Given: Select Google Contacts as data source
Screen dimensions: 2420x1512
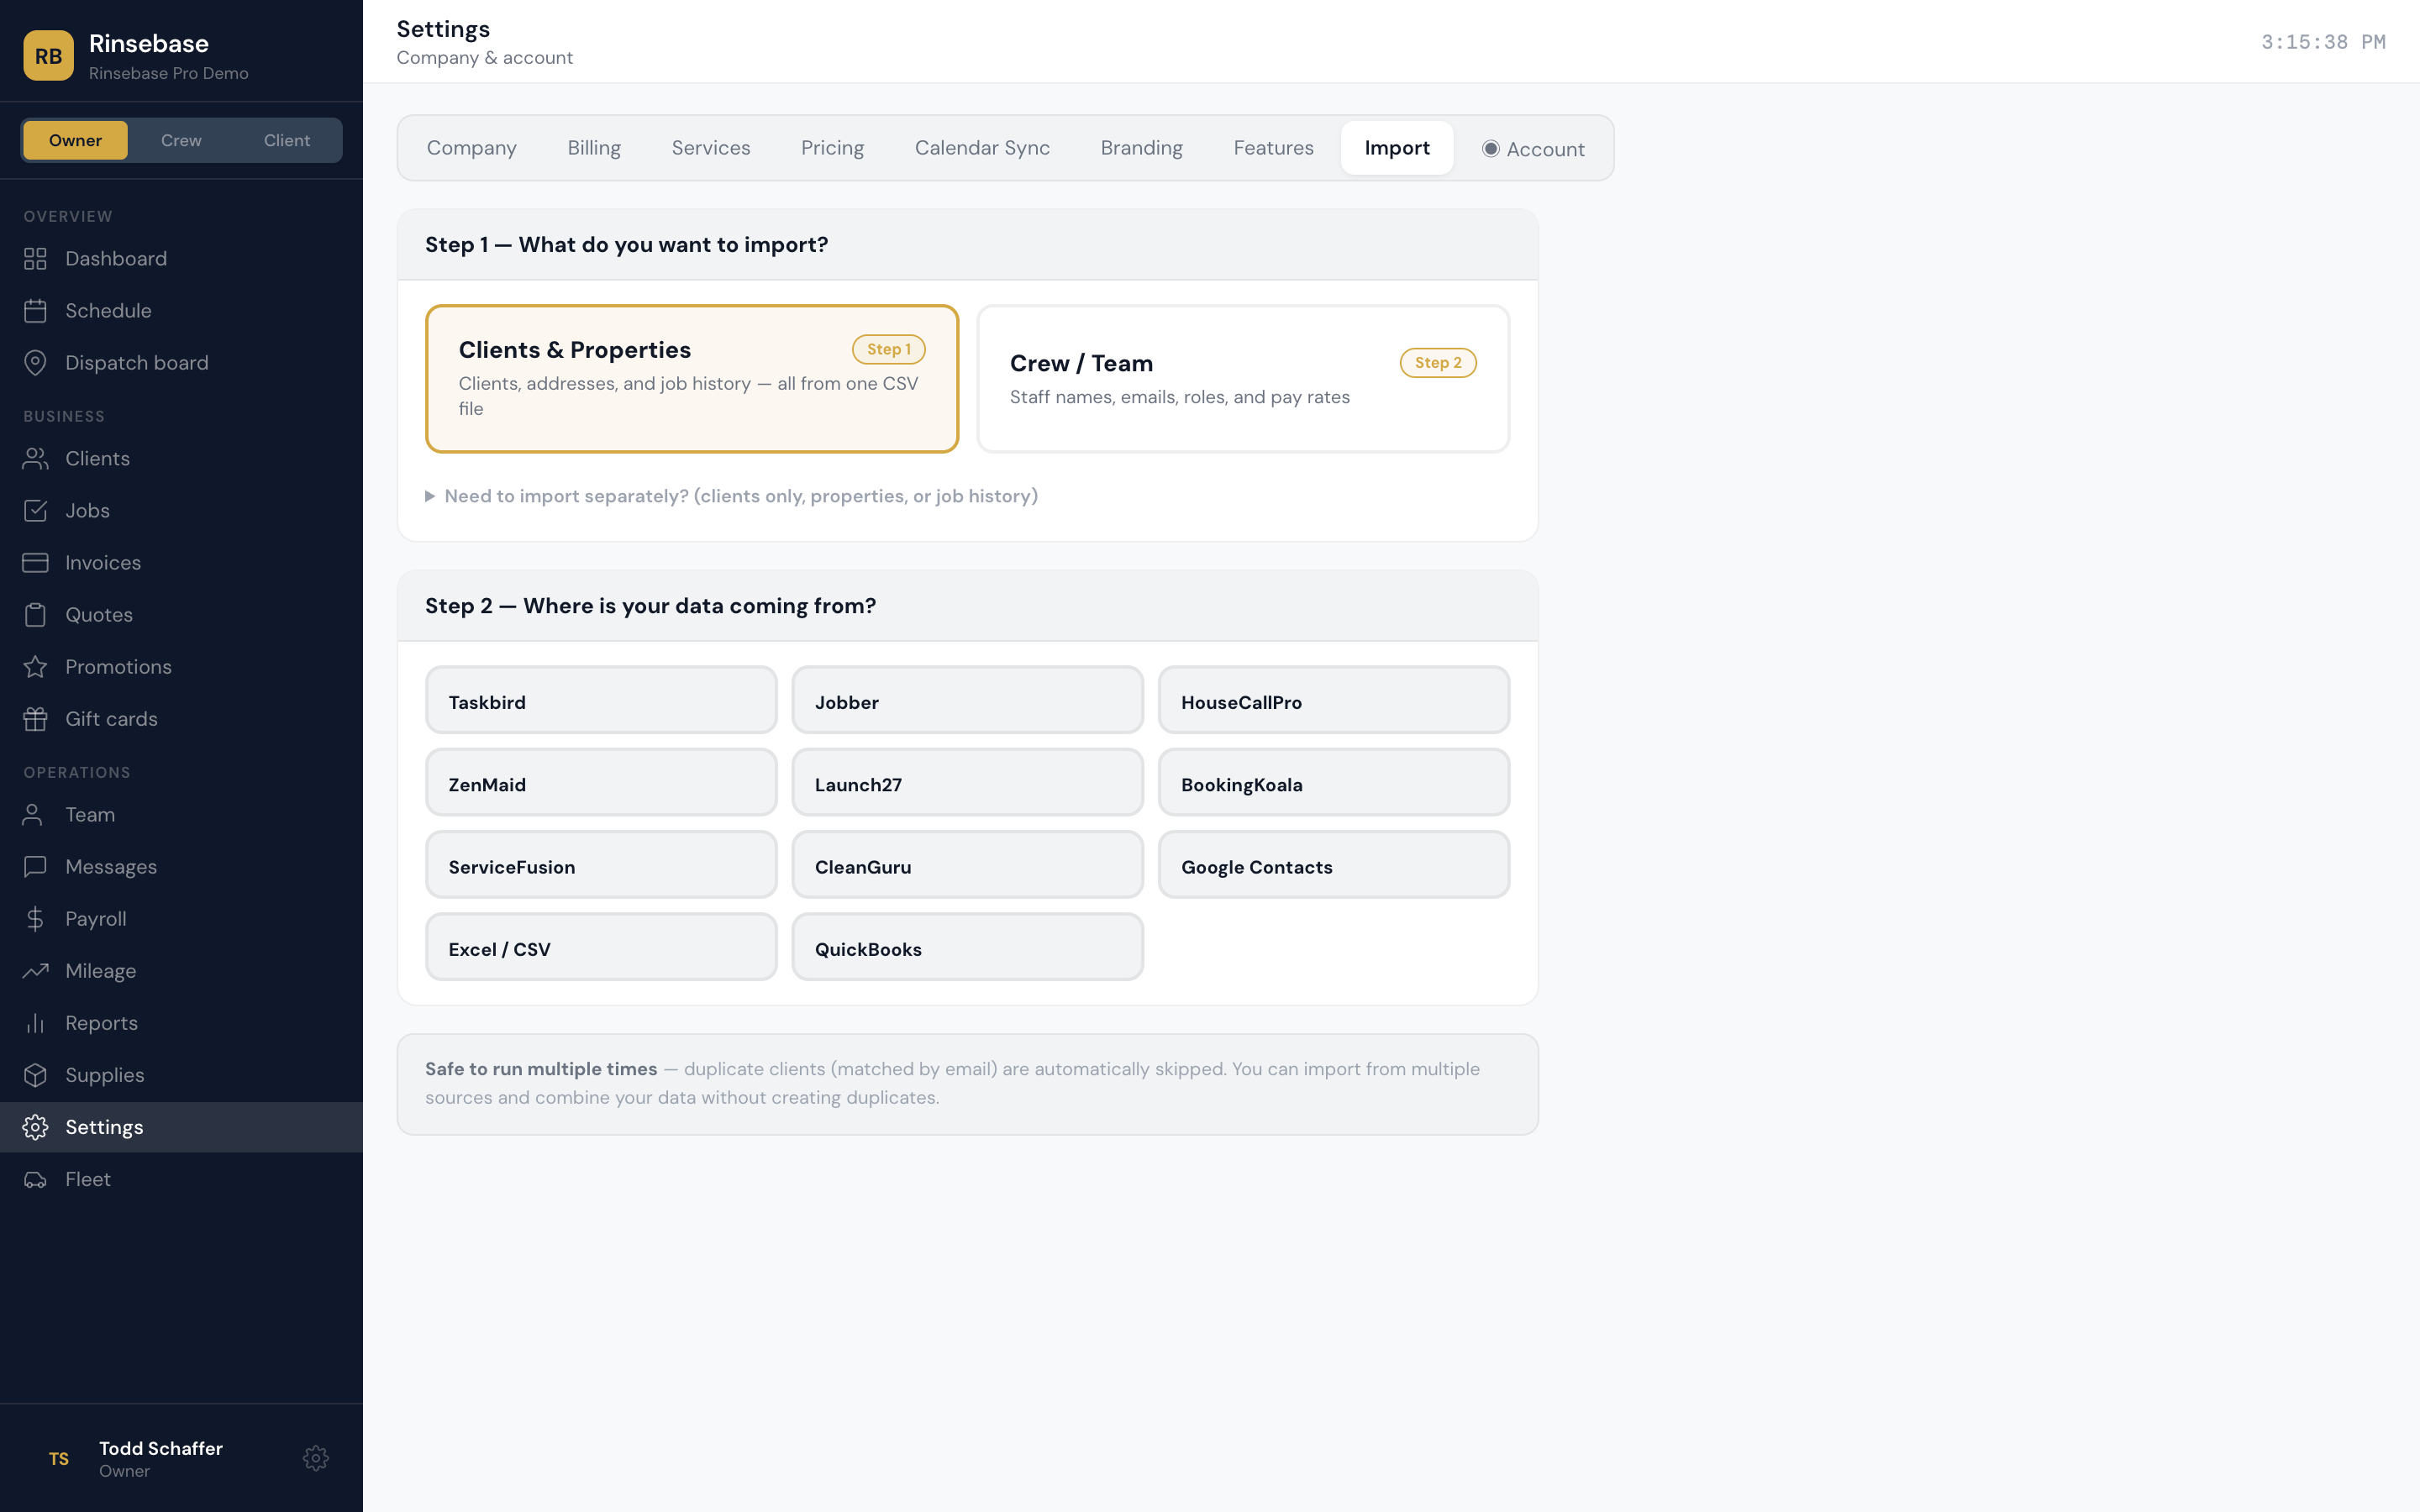Looking at the screenshot, I should tap(1334, 865).
